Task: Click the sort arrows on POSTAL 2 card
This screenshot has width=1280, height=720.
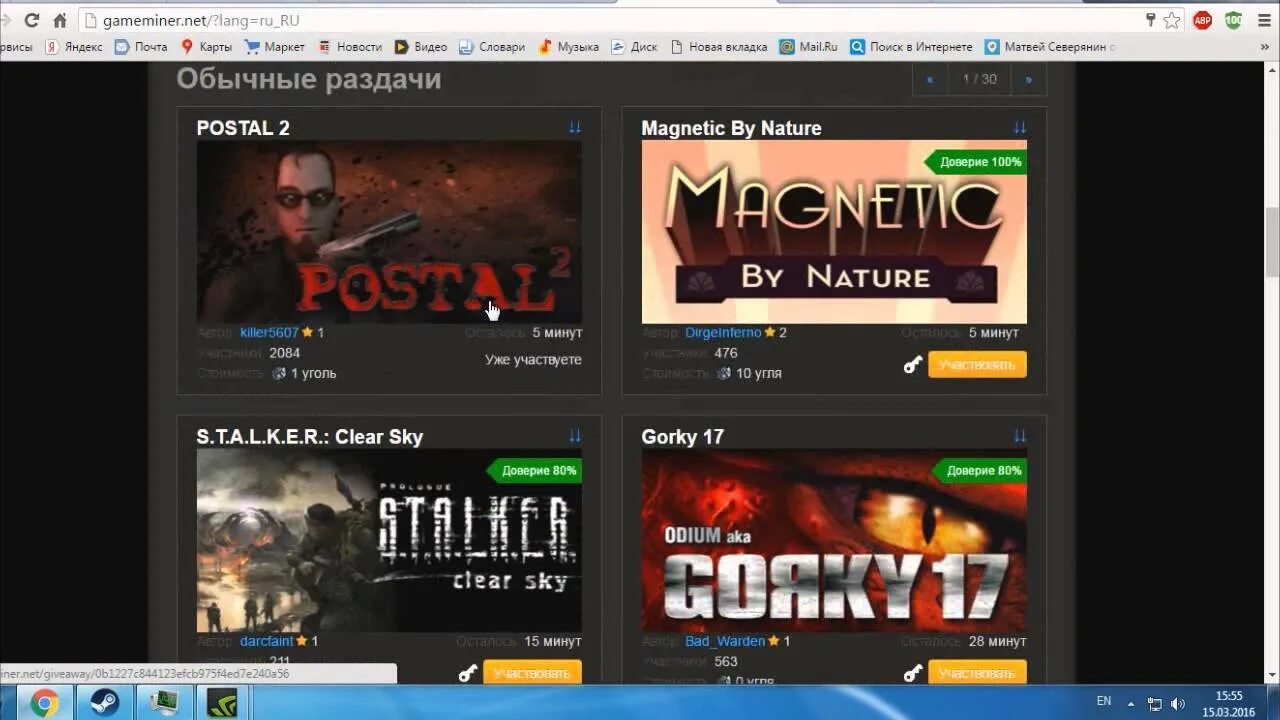Action: tap(574, 127)
